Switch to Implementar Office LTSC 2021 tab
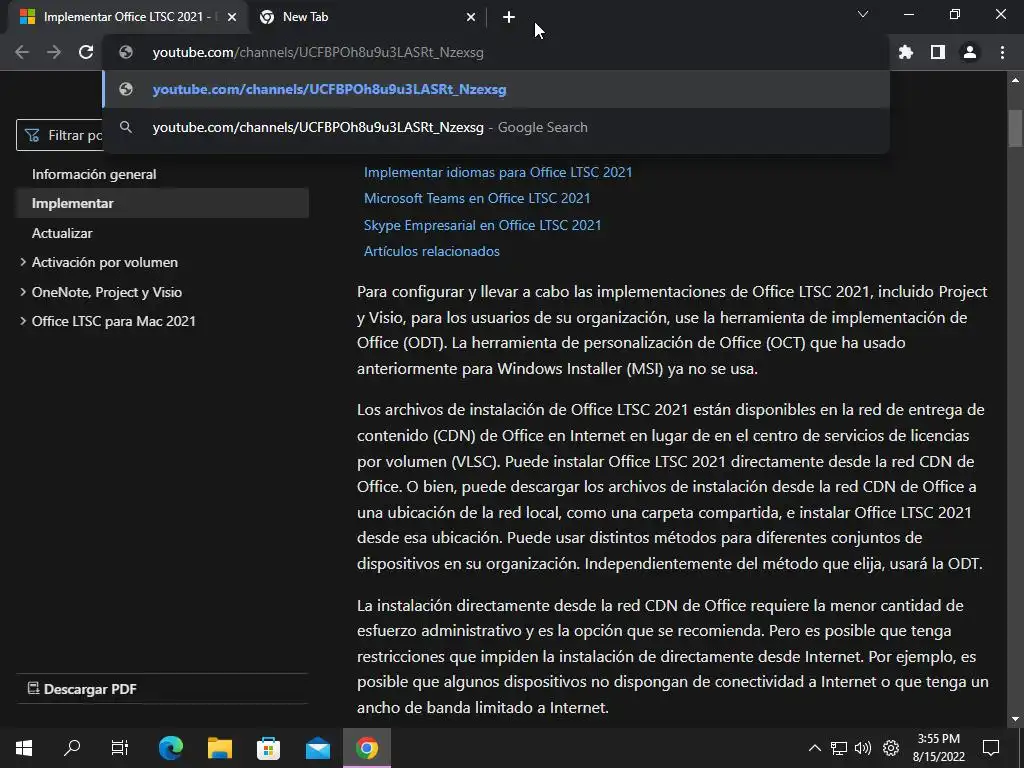The width and height of the screenshot is (1024, 768). click(127, 17)
